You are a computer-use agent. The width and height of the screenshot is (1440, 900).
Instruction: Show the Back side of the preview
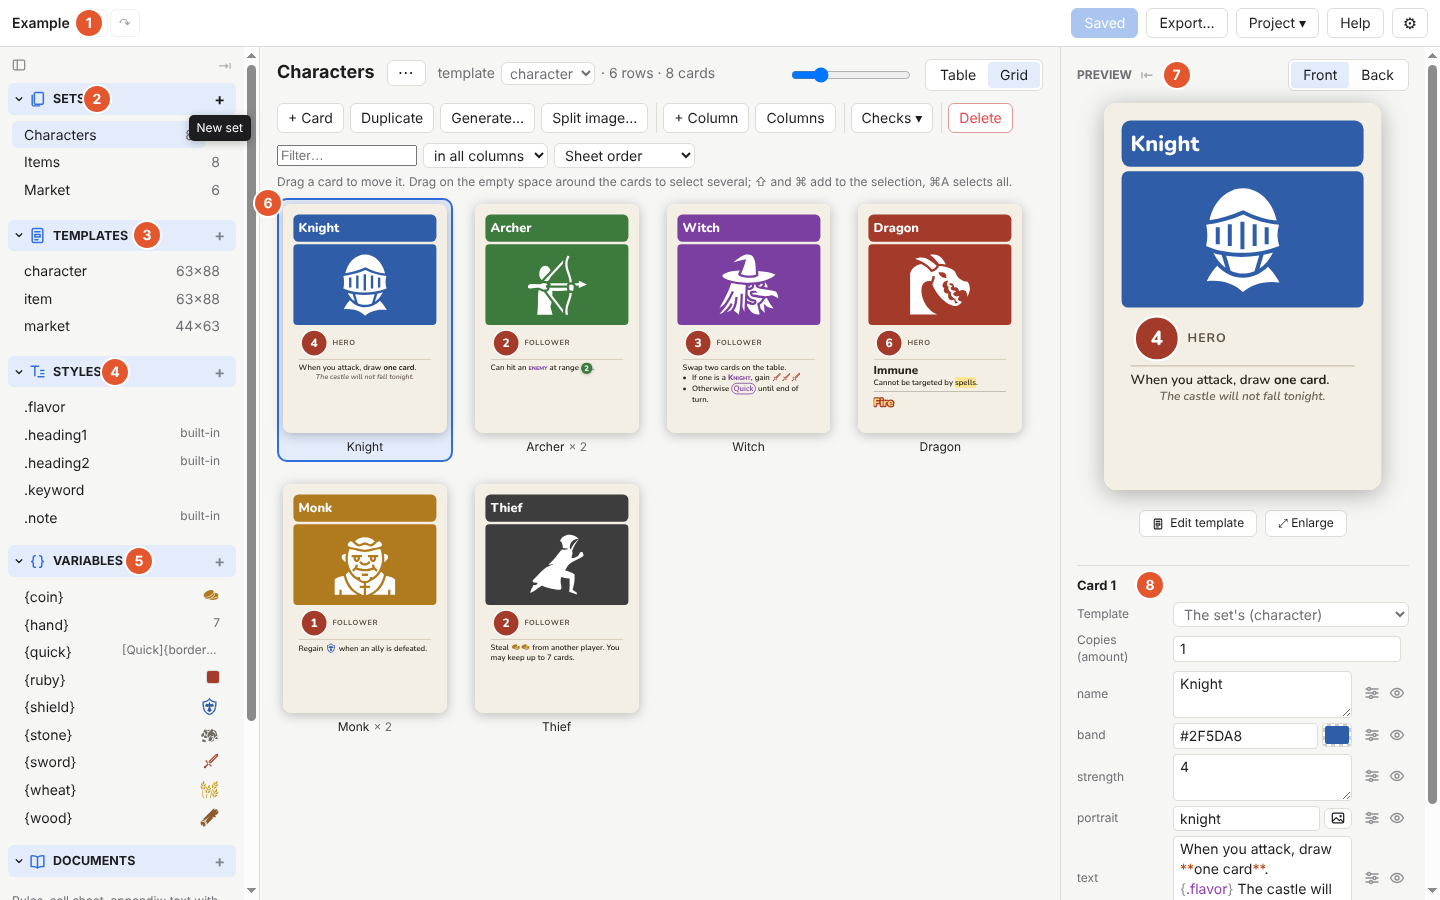pyautogui.click(x=1377, y=75)
